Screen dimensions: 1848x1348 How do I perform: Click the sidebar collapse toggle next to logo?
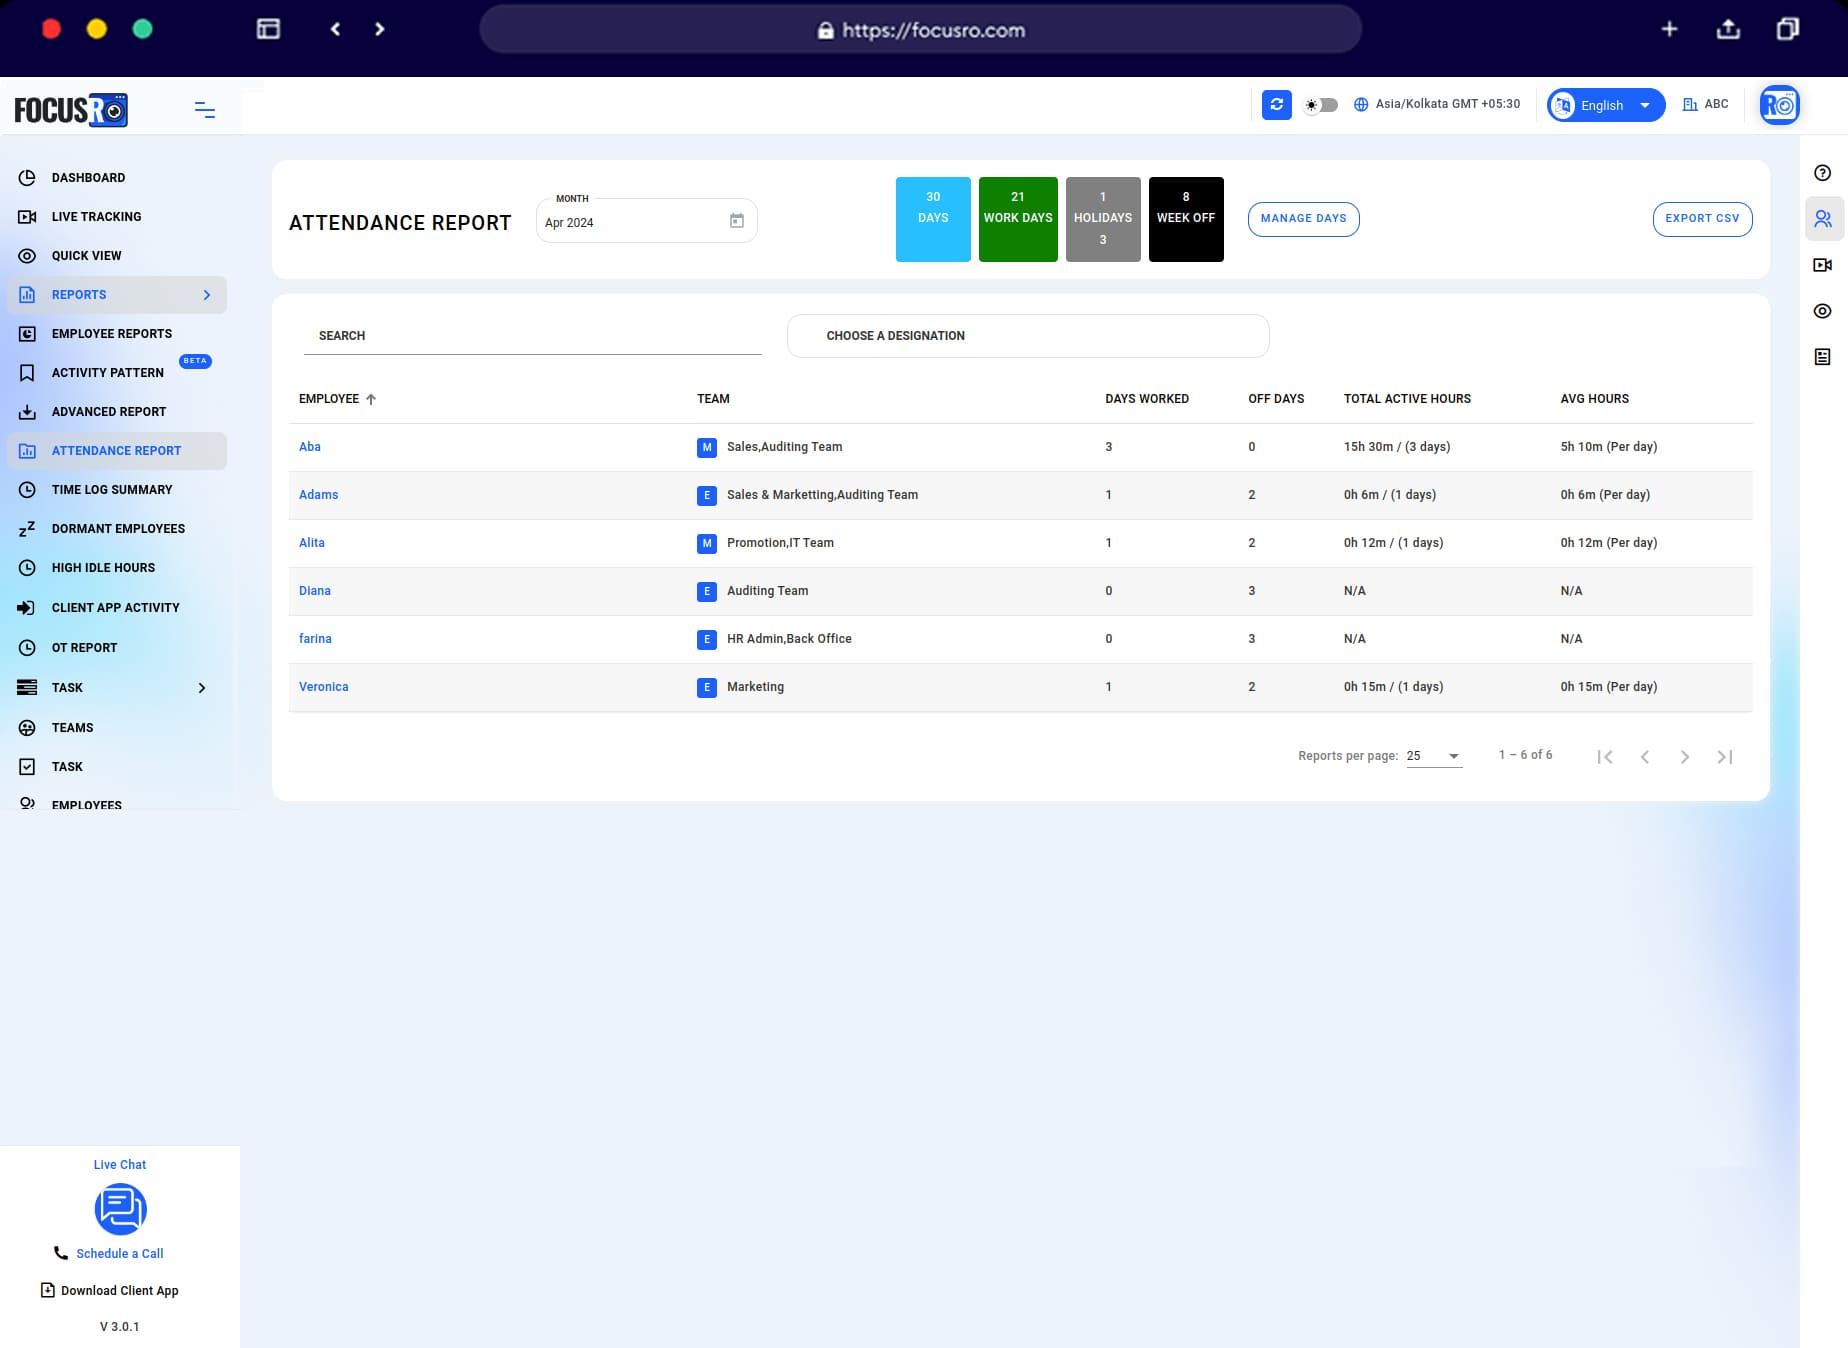[204, 110]
